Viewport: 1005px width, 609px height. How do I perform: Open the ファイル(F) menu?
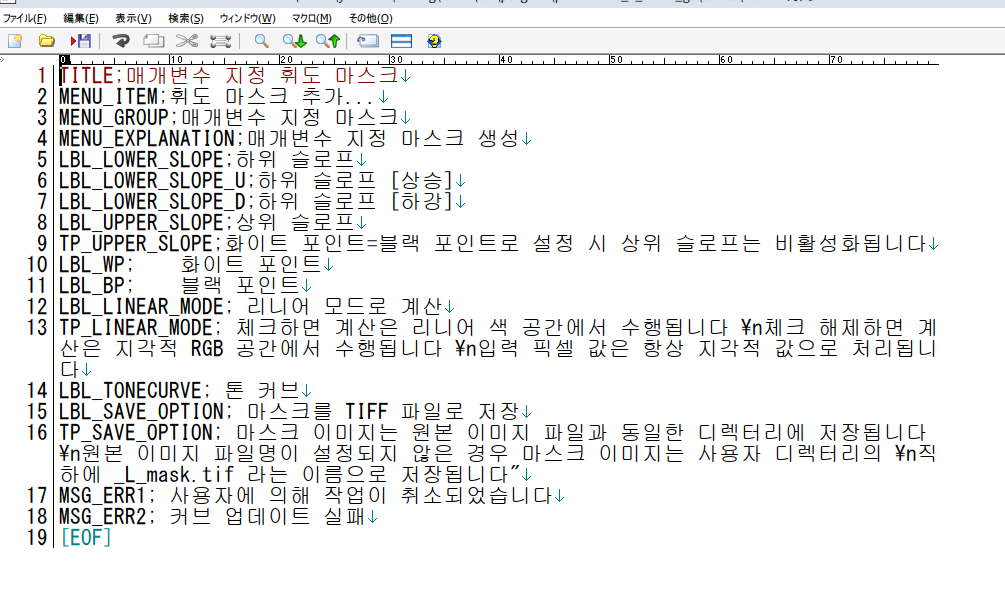(25, 18)
